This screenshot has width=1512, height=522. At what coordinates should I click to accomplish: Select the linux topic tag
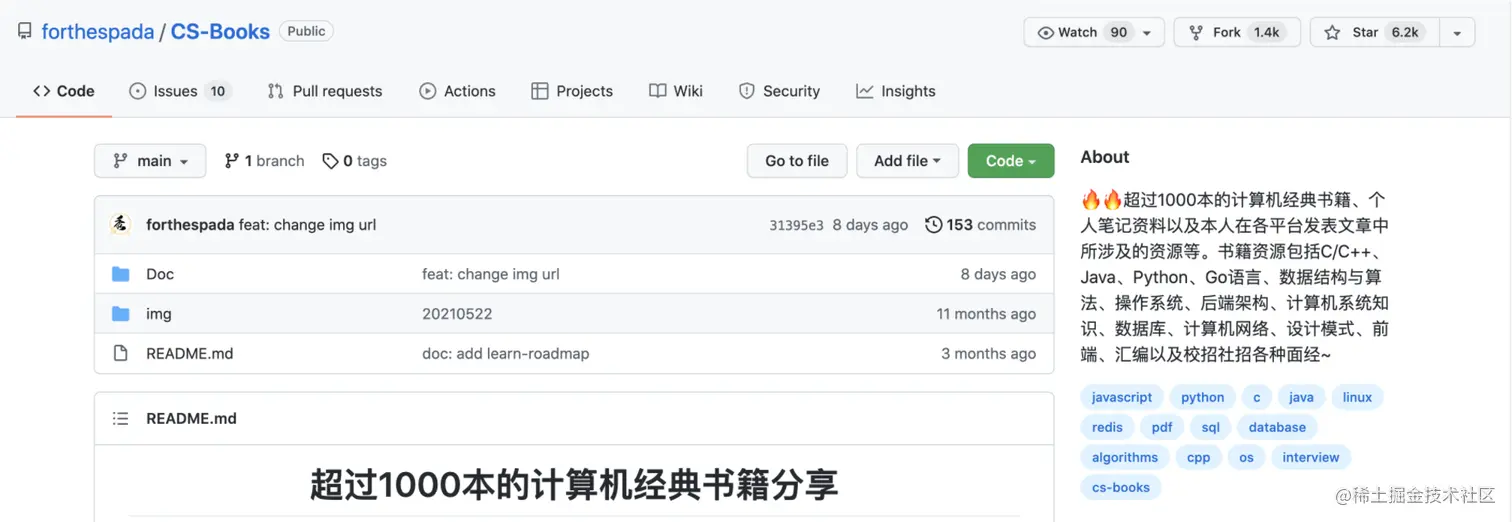[x=1357, y=397]
